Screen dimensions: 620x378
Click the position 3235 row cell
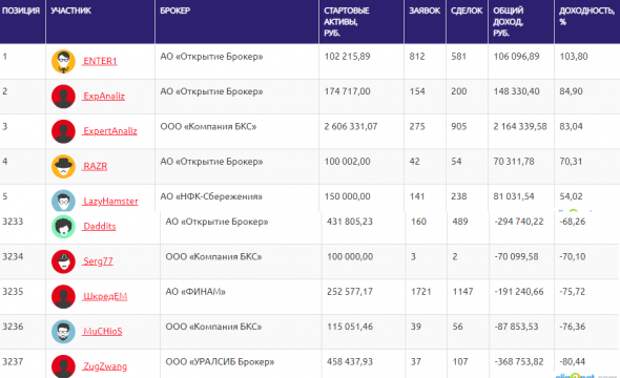pos(13,291)
